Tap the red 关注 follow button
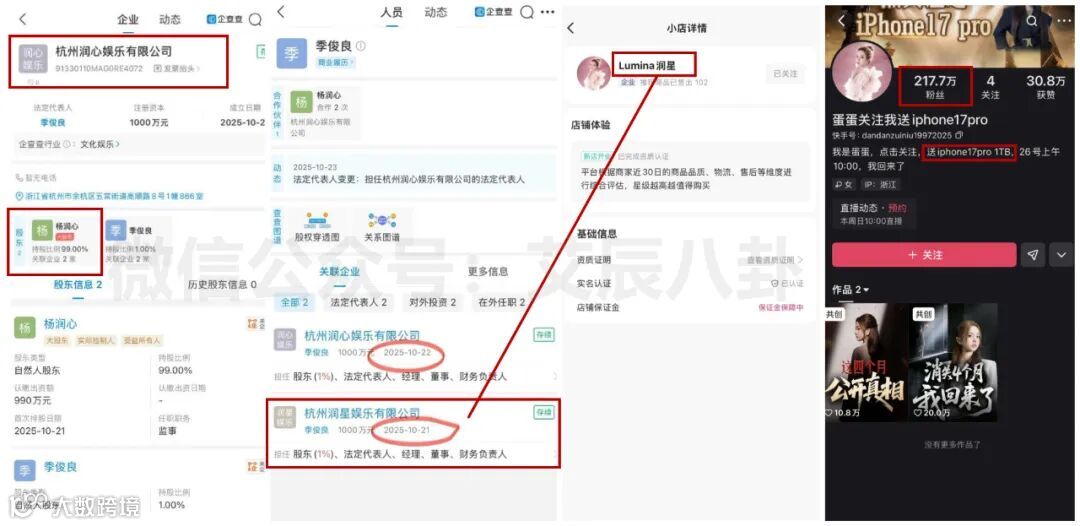1080x526 pixels. [924, 255]
